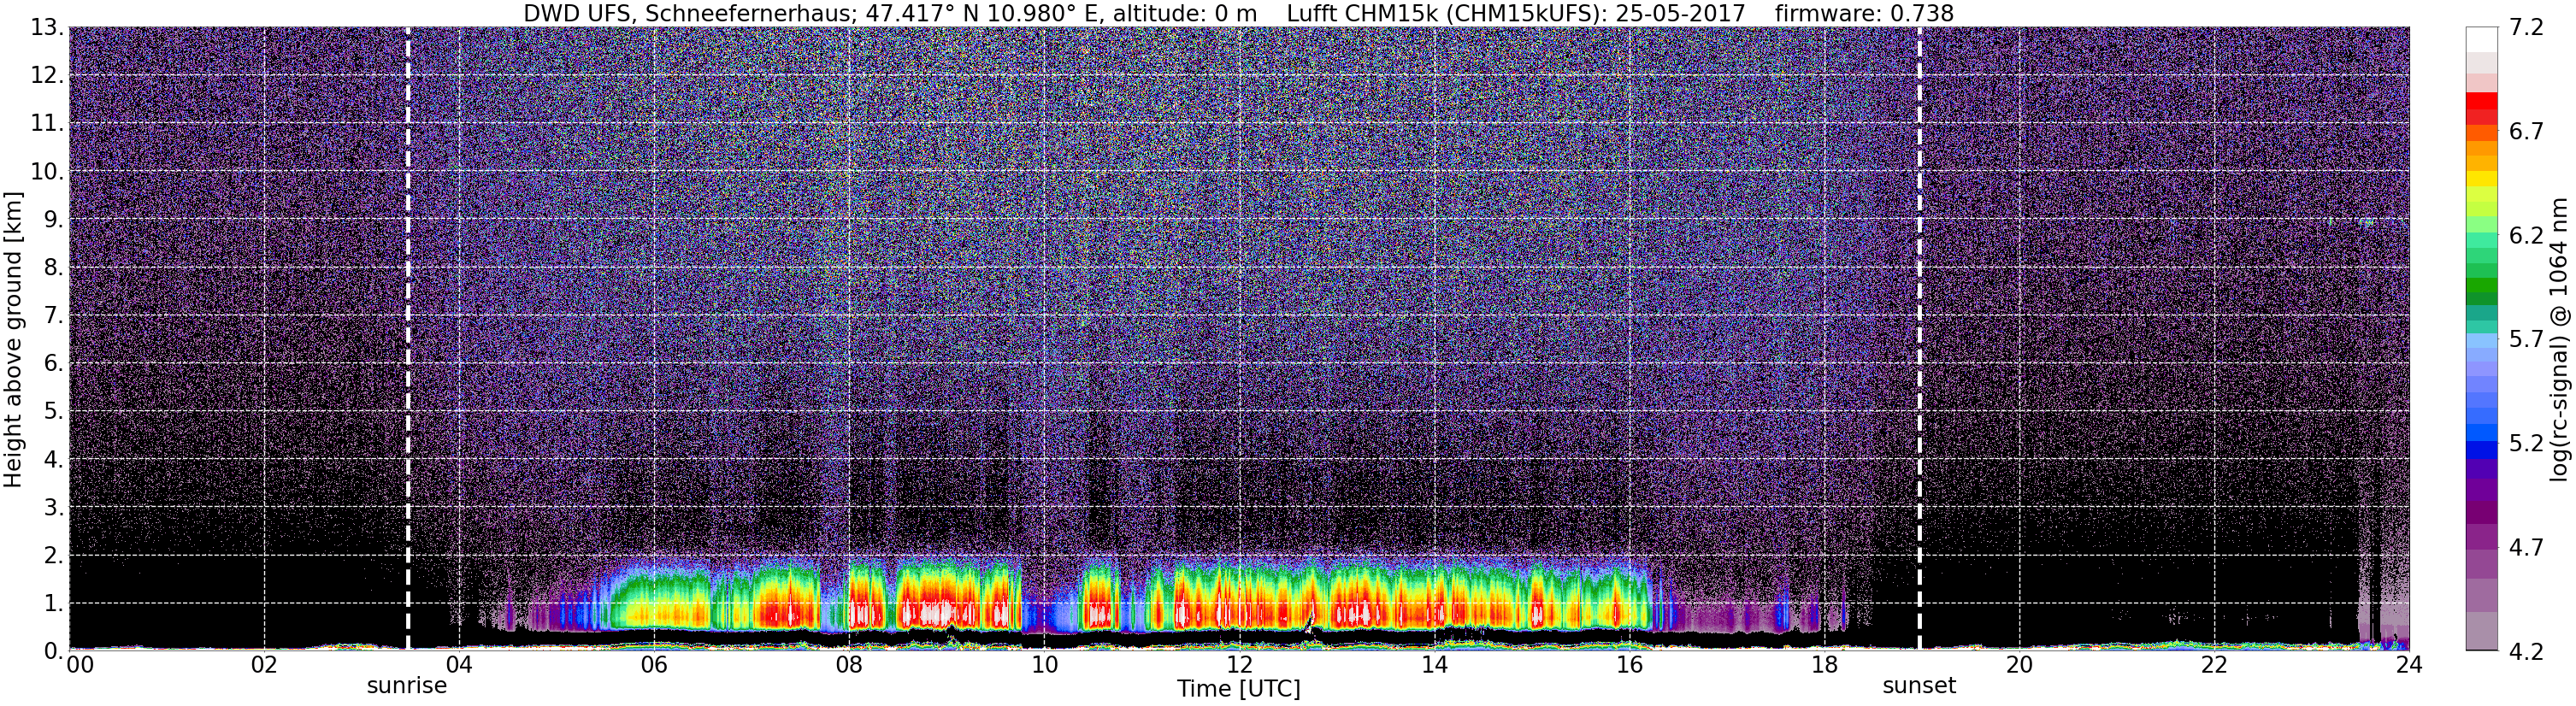Click the y-axis tick label 1.

(x=54, y=604)
